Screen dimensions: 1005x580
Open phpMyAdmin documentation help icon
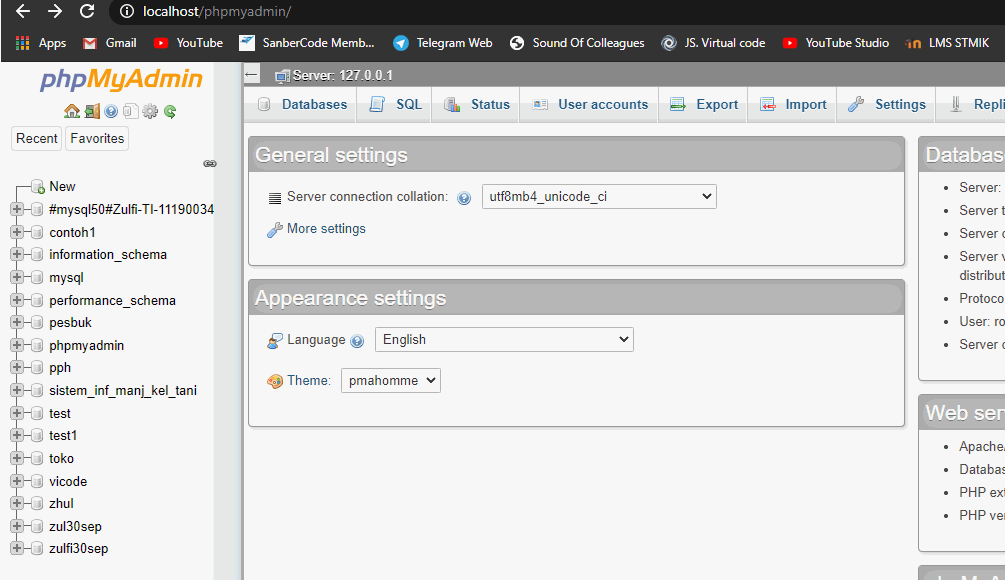click(112, 112)
